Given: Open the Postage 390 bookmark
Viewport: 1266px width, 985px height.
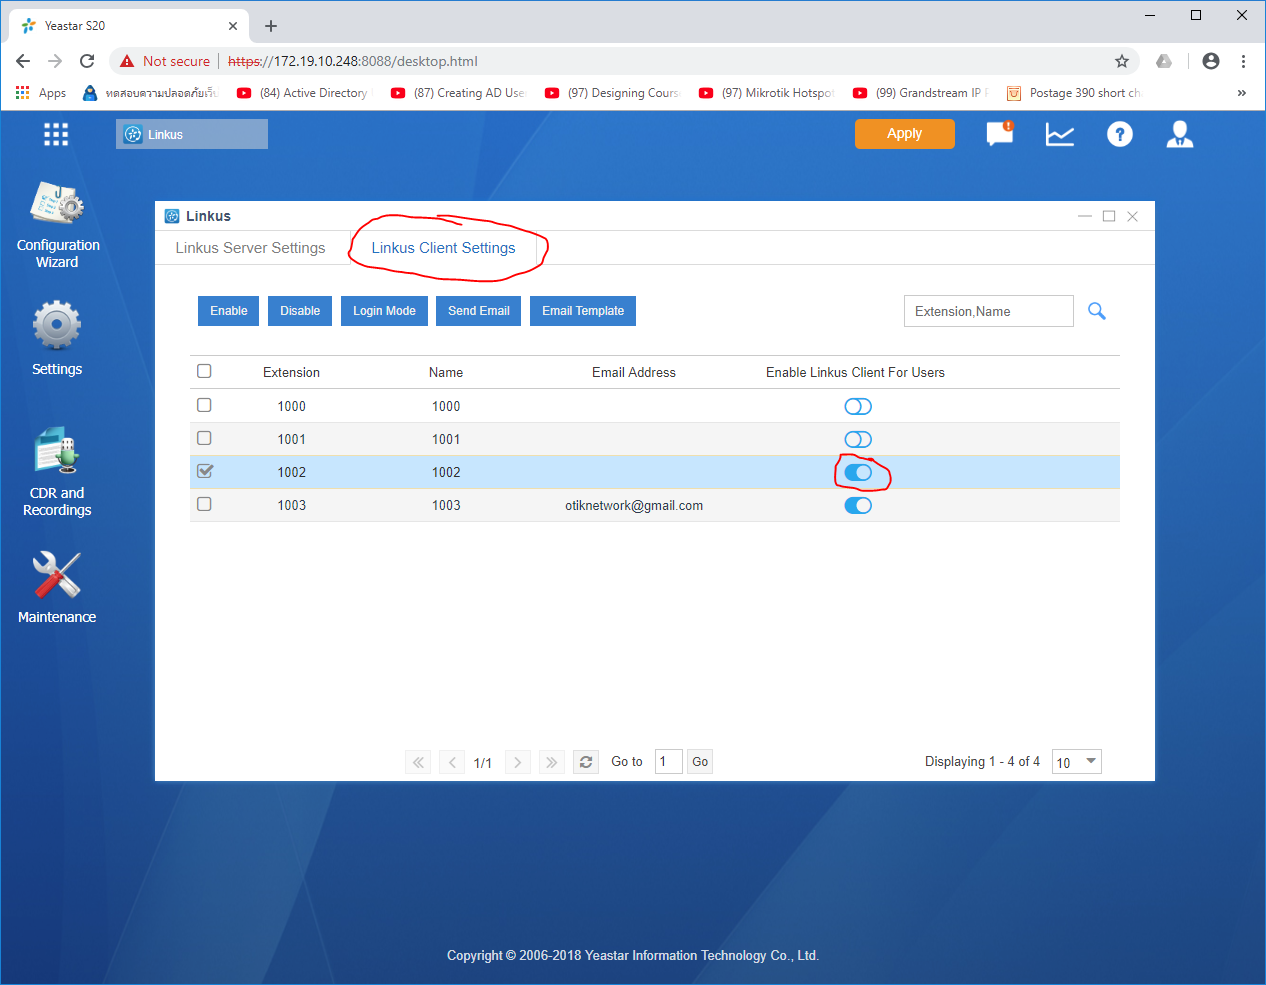Looking at the screenshot, I should pyautogui.click(x=1074, y=93).
